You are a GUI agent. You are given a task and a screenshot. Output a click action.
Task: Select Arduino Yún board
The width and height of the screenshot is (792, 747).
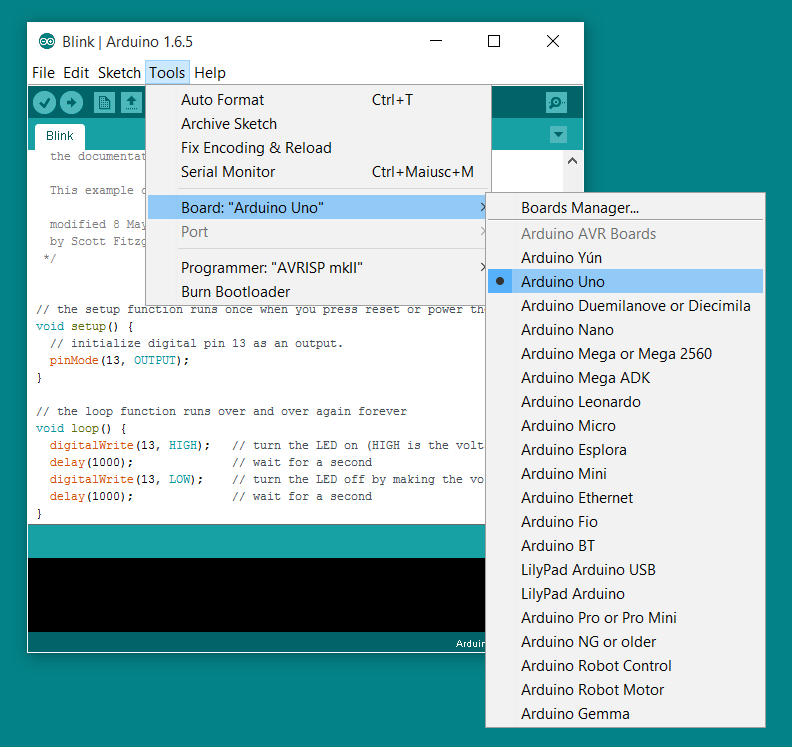[x=625, y=258]
